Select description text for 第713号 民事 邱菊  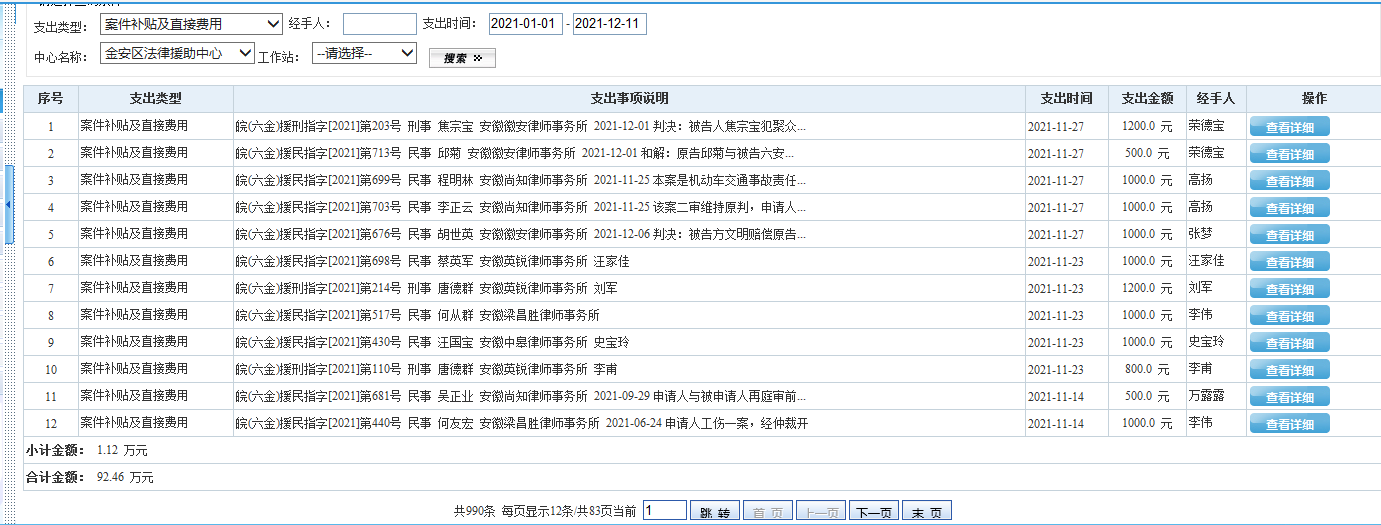click(515, 154)
